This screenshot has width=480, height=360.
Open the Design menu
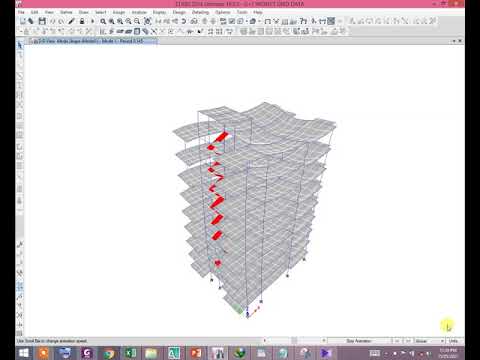(x=179, y=12)
